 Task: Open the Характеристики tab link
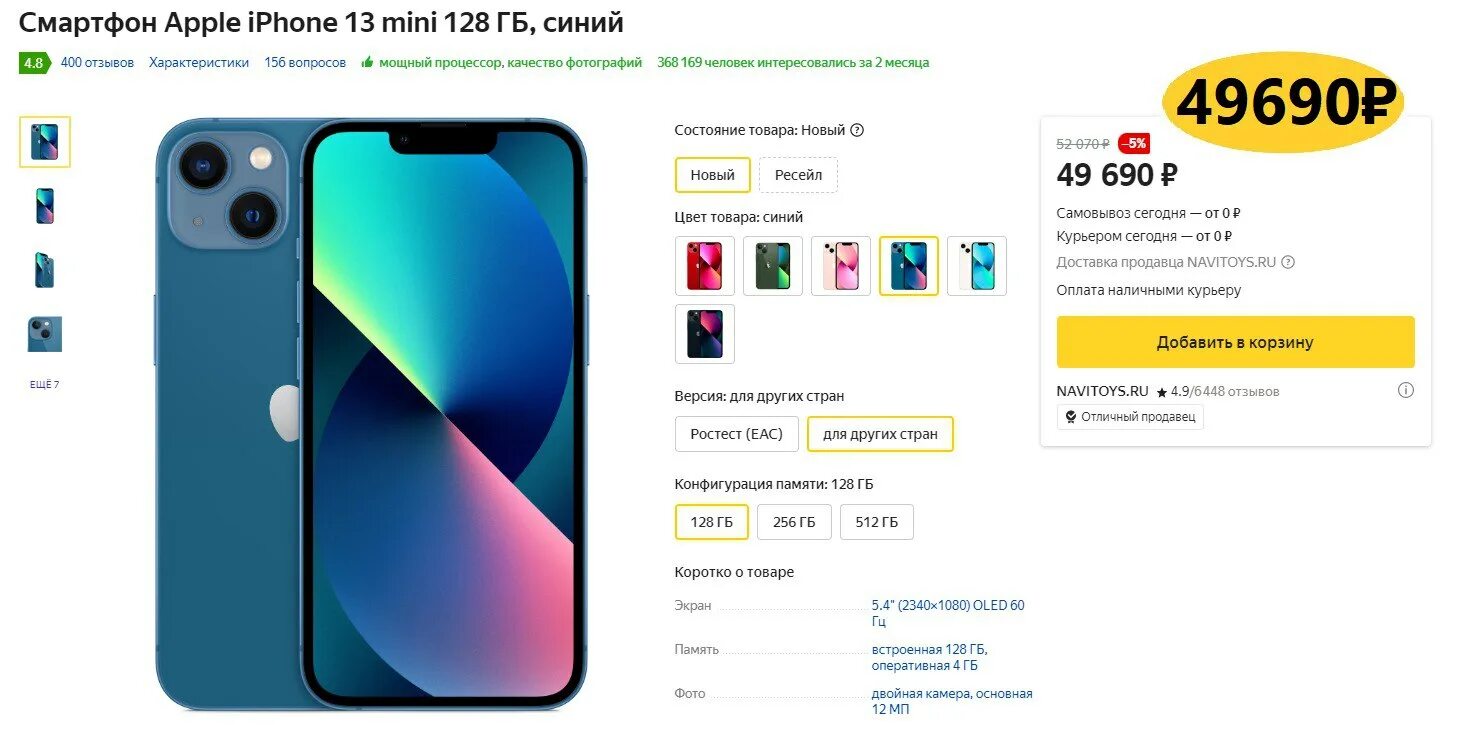pos(199,62)
